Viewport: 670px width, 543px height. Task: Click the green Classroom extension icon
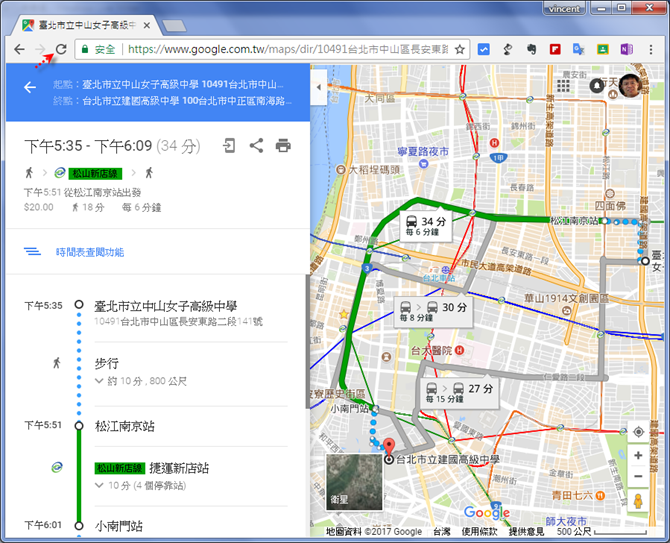(x=602, y=50)
